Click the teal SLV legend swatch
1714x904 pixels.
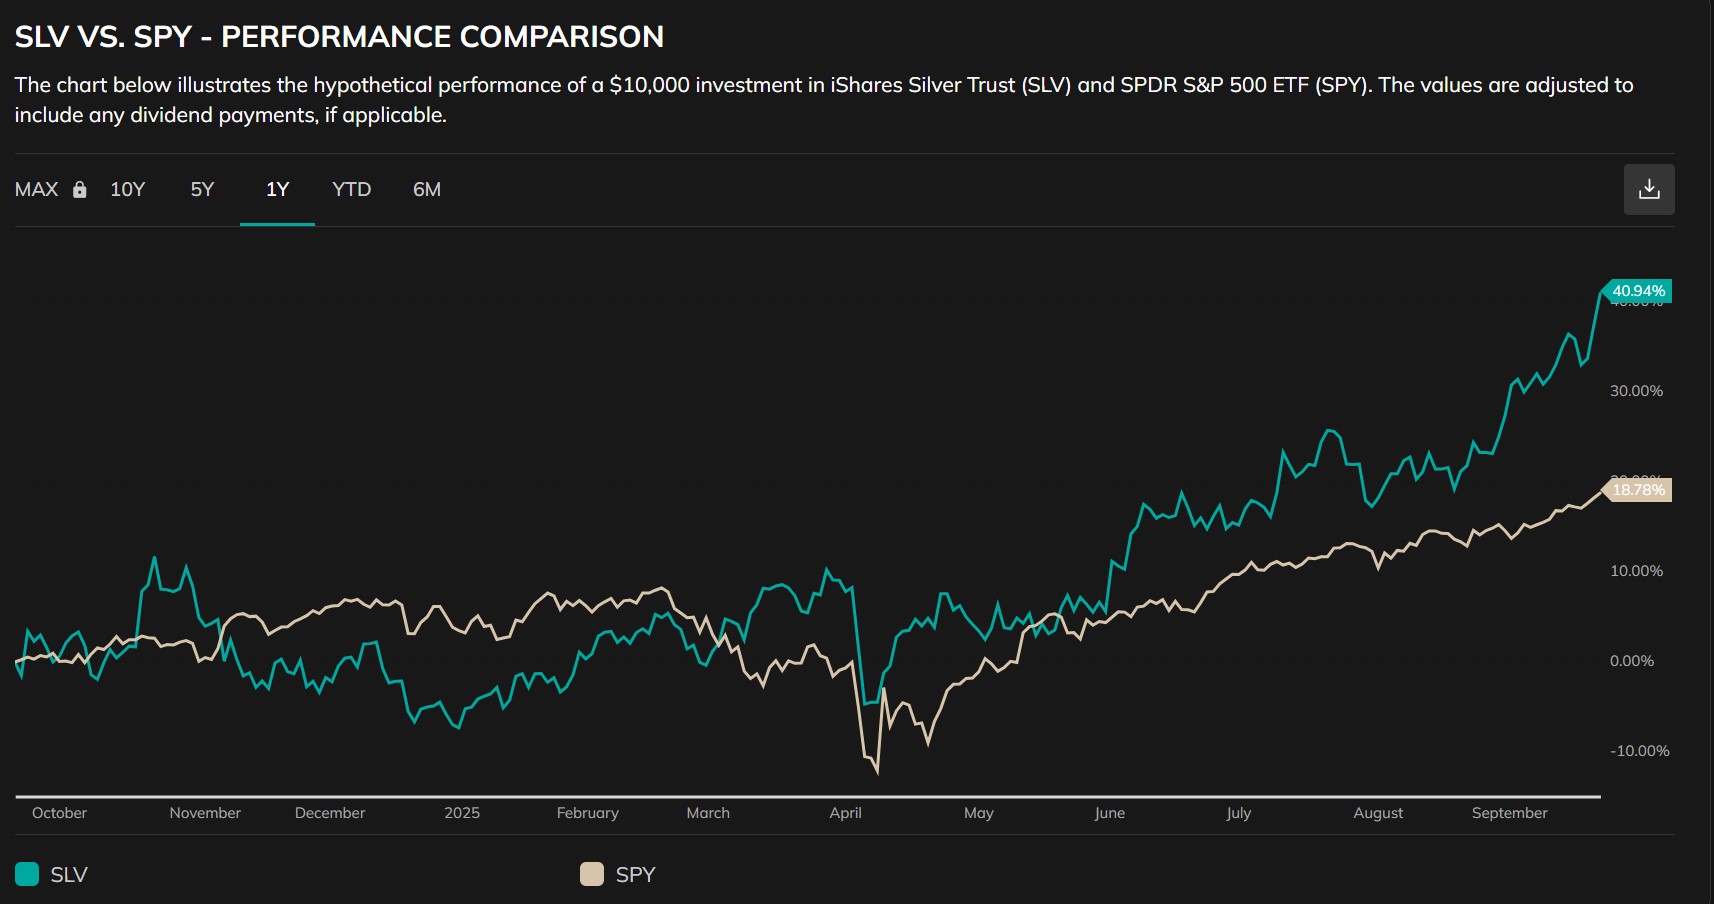click(x=27, y=874)
